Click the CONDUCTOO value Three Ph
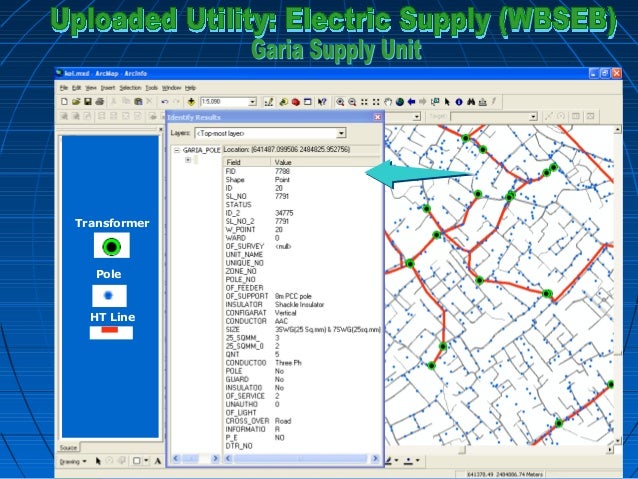The height and width of the screenshot is (479, 638). tap(288, 363)
